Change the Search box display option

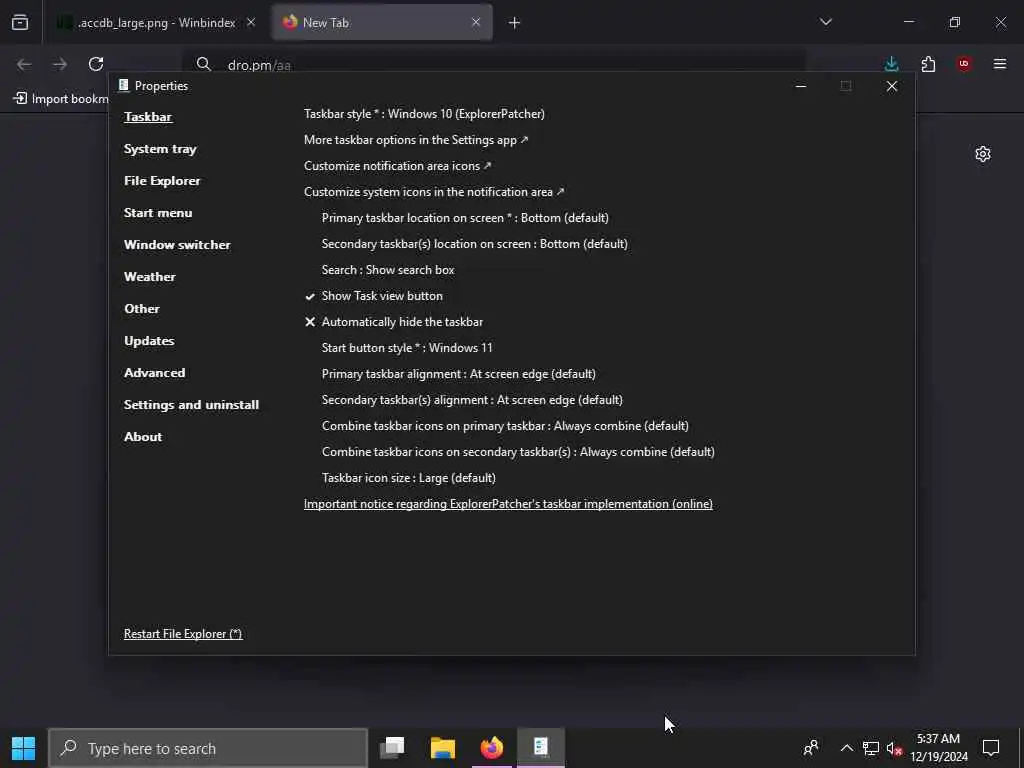pyautogui.click(x=388, y=270)
